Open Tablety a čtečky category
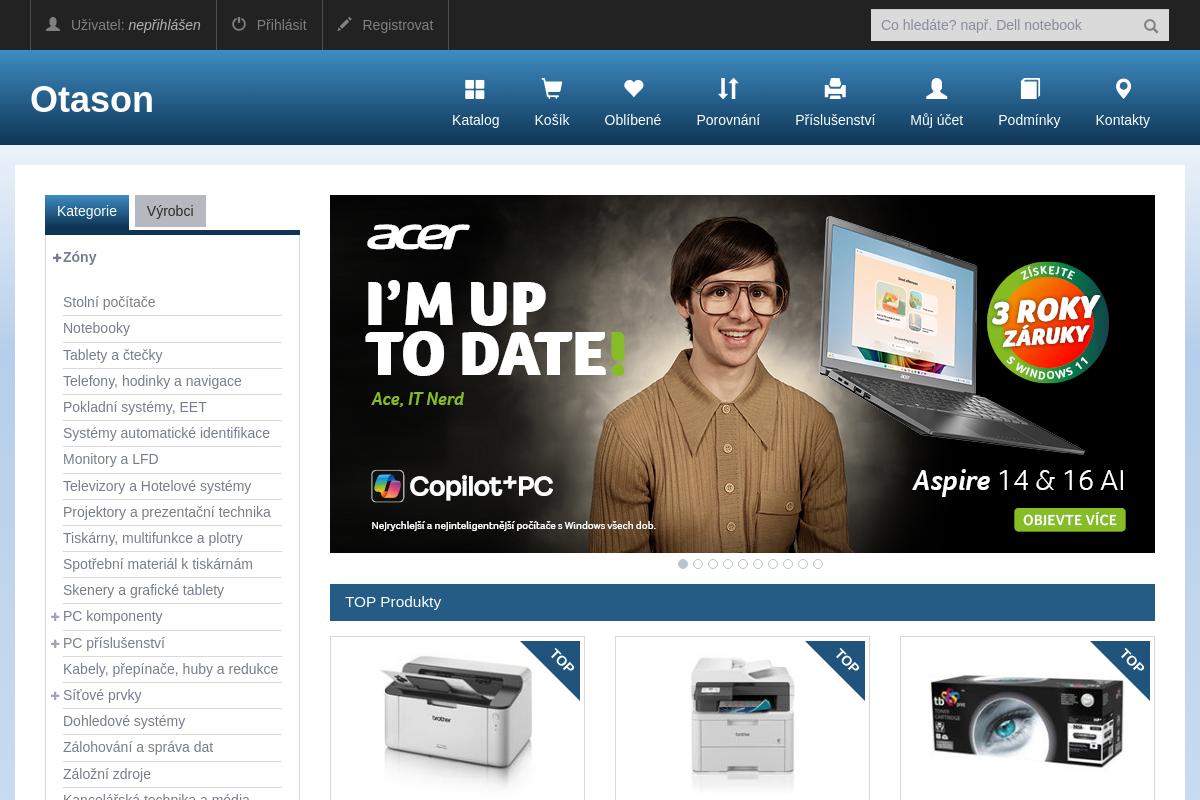The height and width of the screenshot is (800, 1200). click(x=112, y=355)
